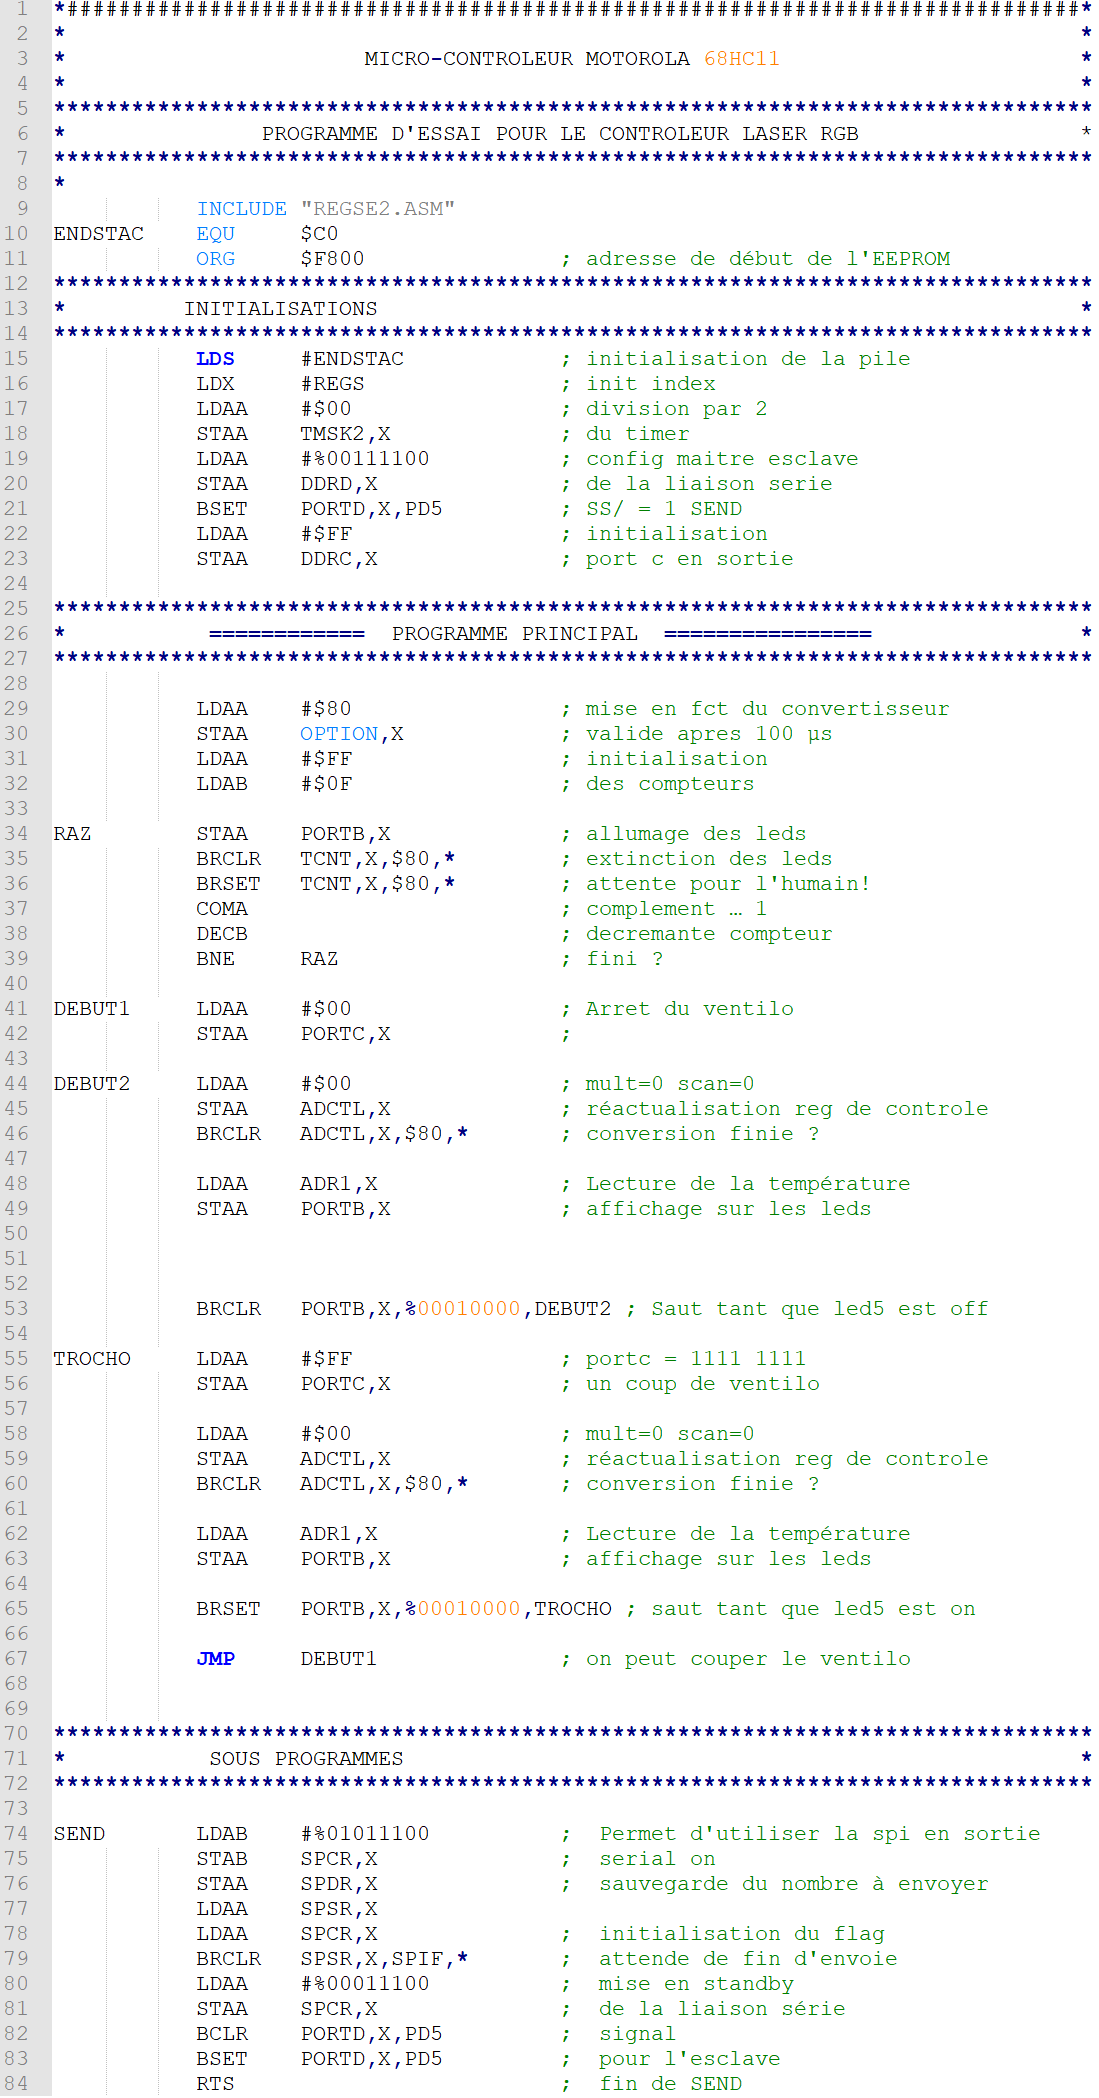Click the DECB instruction
Image resolution: width=1099 pixels, height=2098 pixels.
(x=222, y=934)
